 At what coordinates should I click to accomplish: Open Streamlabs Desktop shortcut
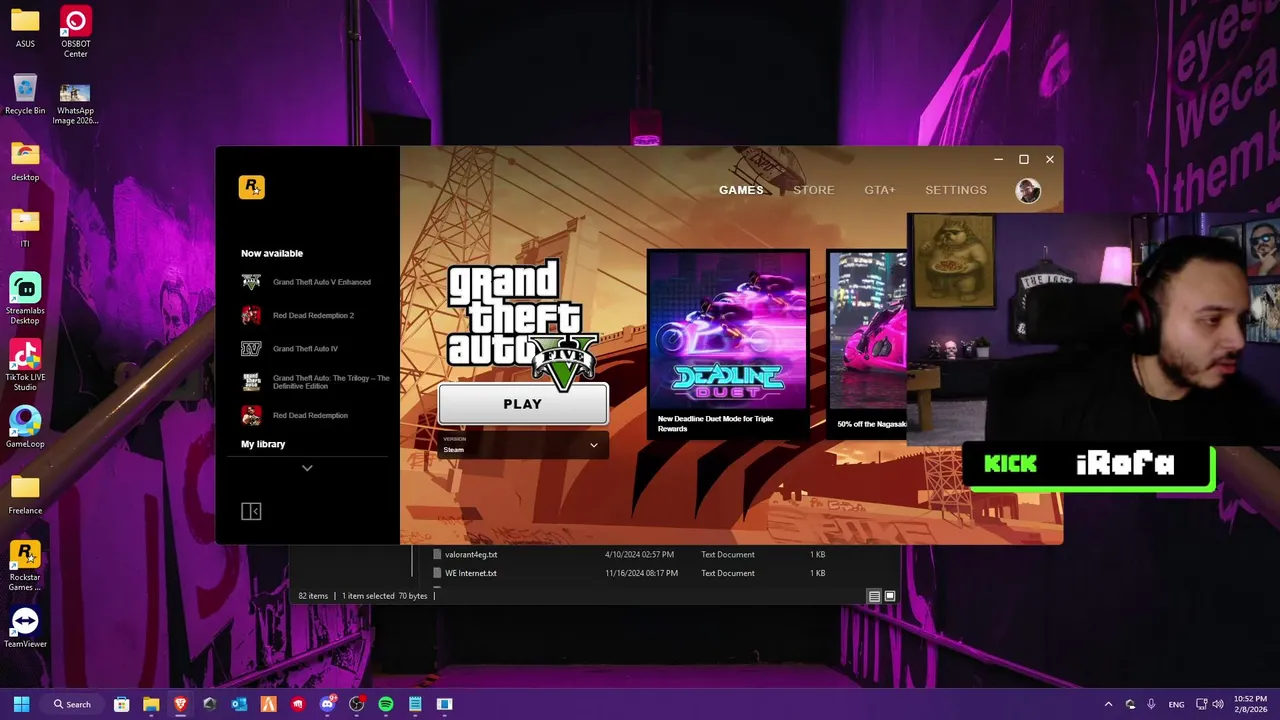click(25, 298)
